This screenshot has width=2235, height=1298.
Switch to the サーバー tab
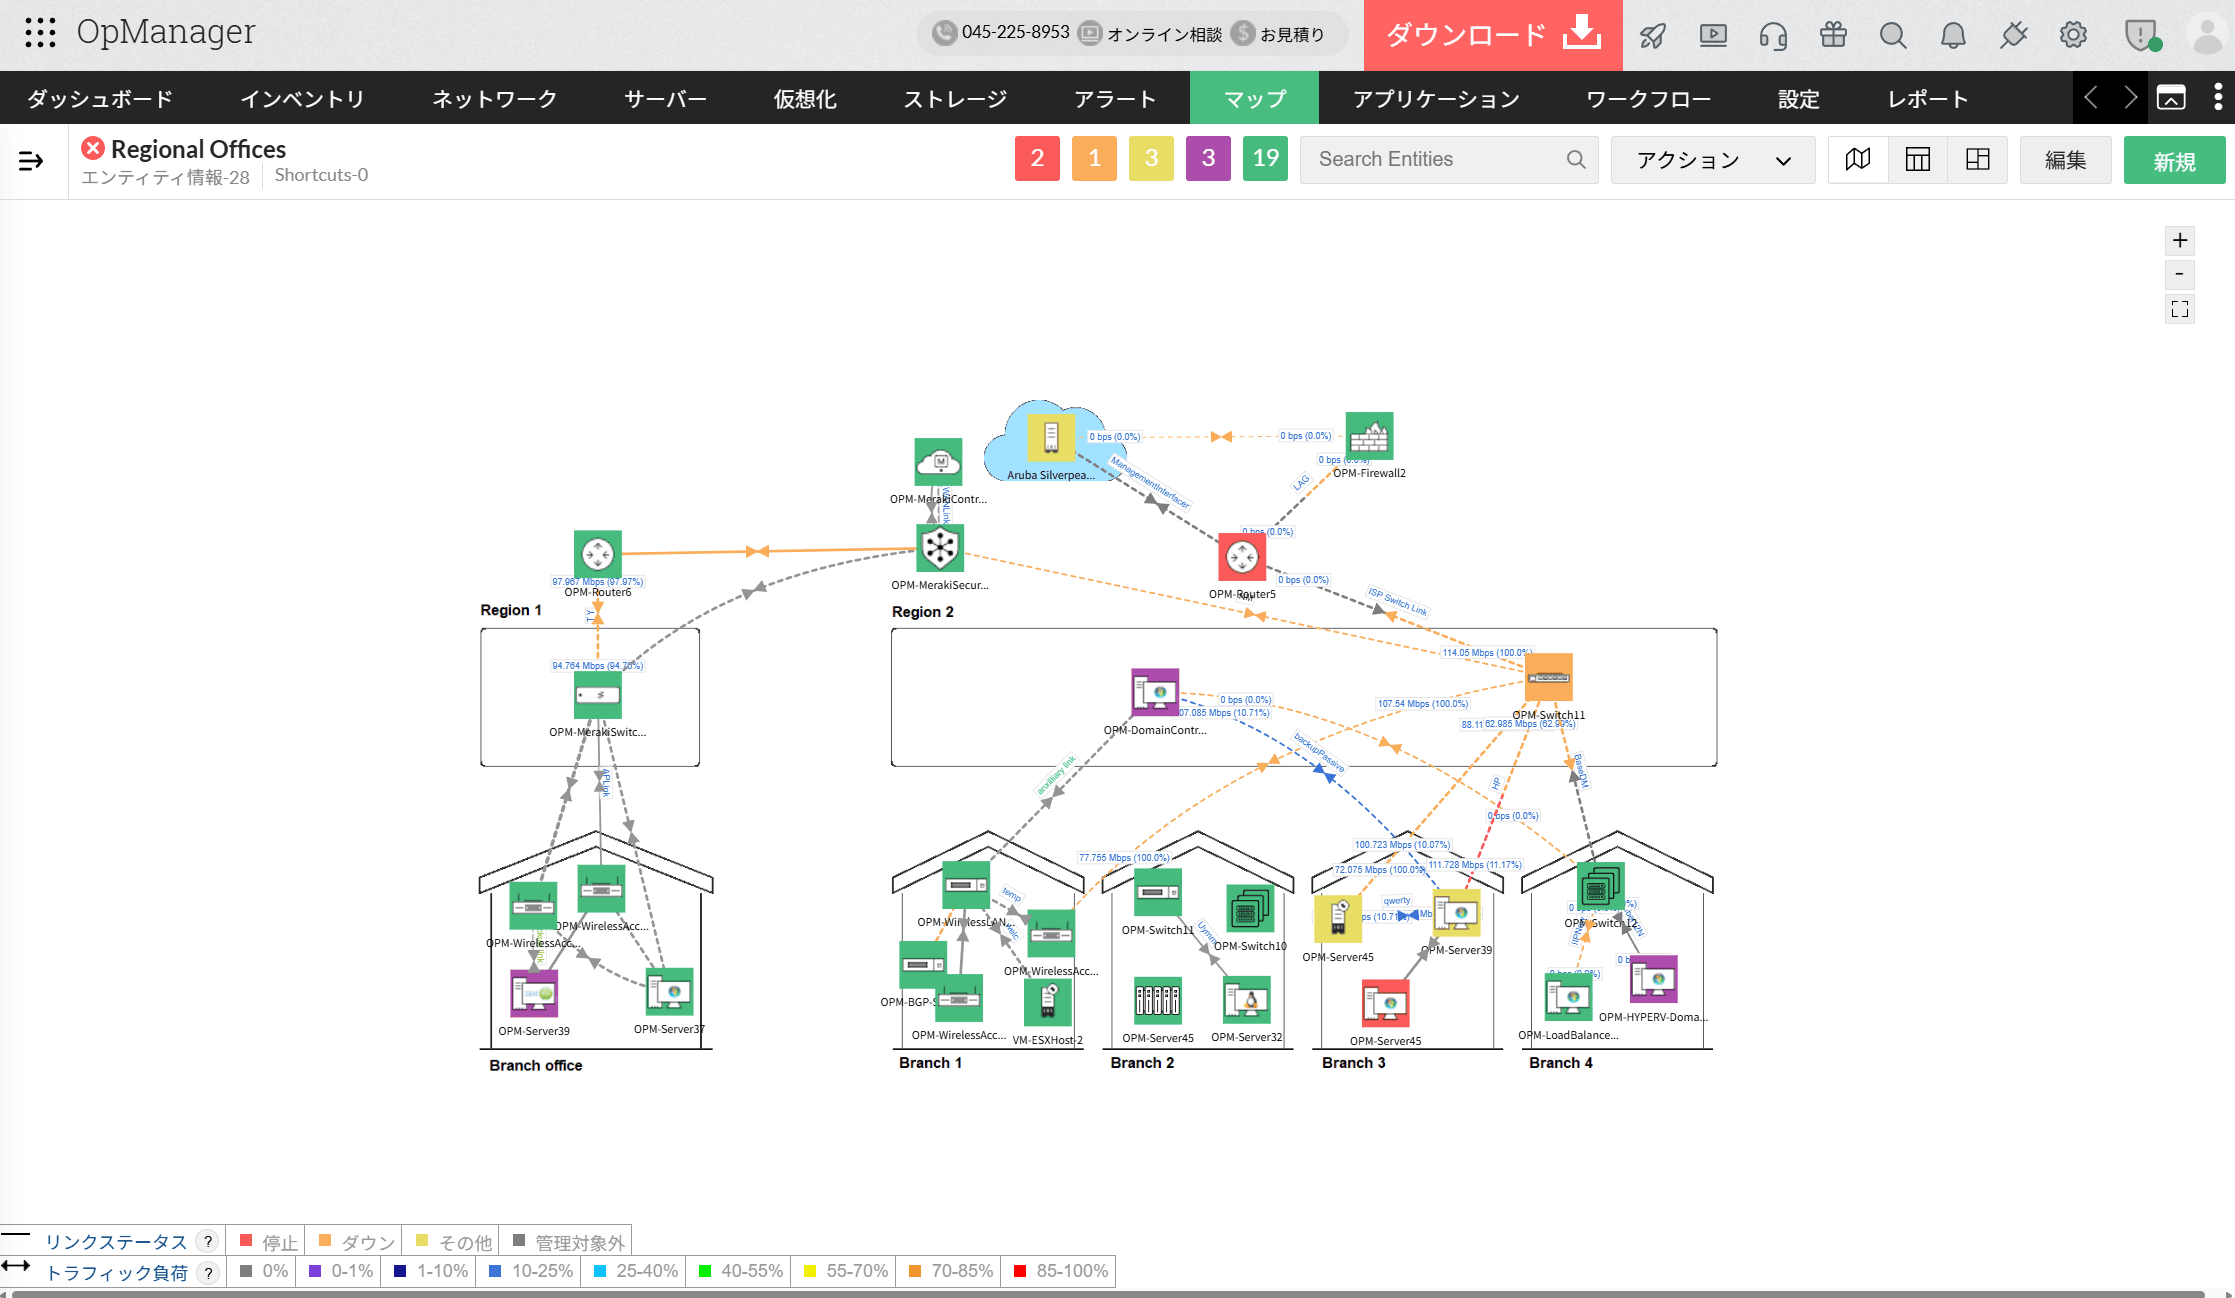pyautogui.click(x=665, y=99)
